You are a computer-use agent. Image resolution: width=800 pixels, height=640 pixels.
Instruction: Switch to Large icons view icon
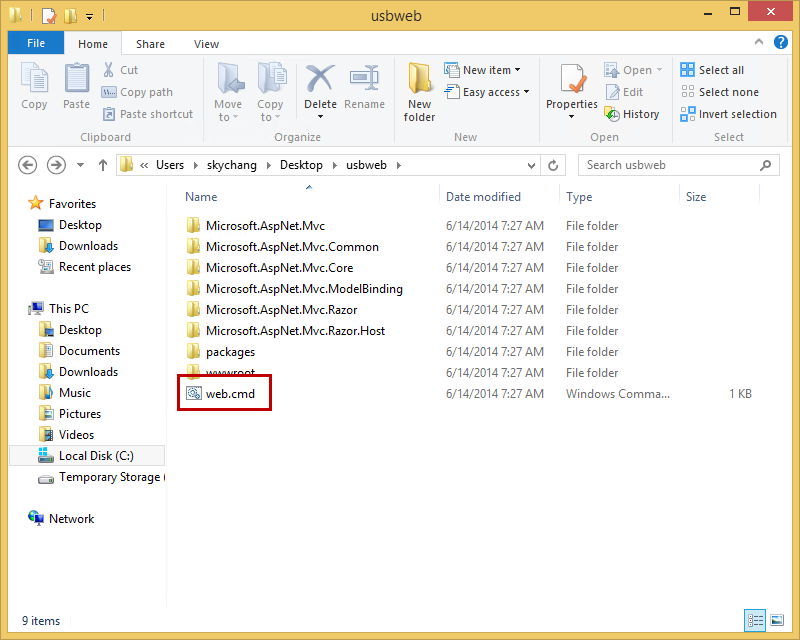click(x=777, y=620)
